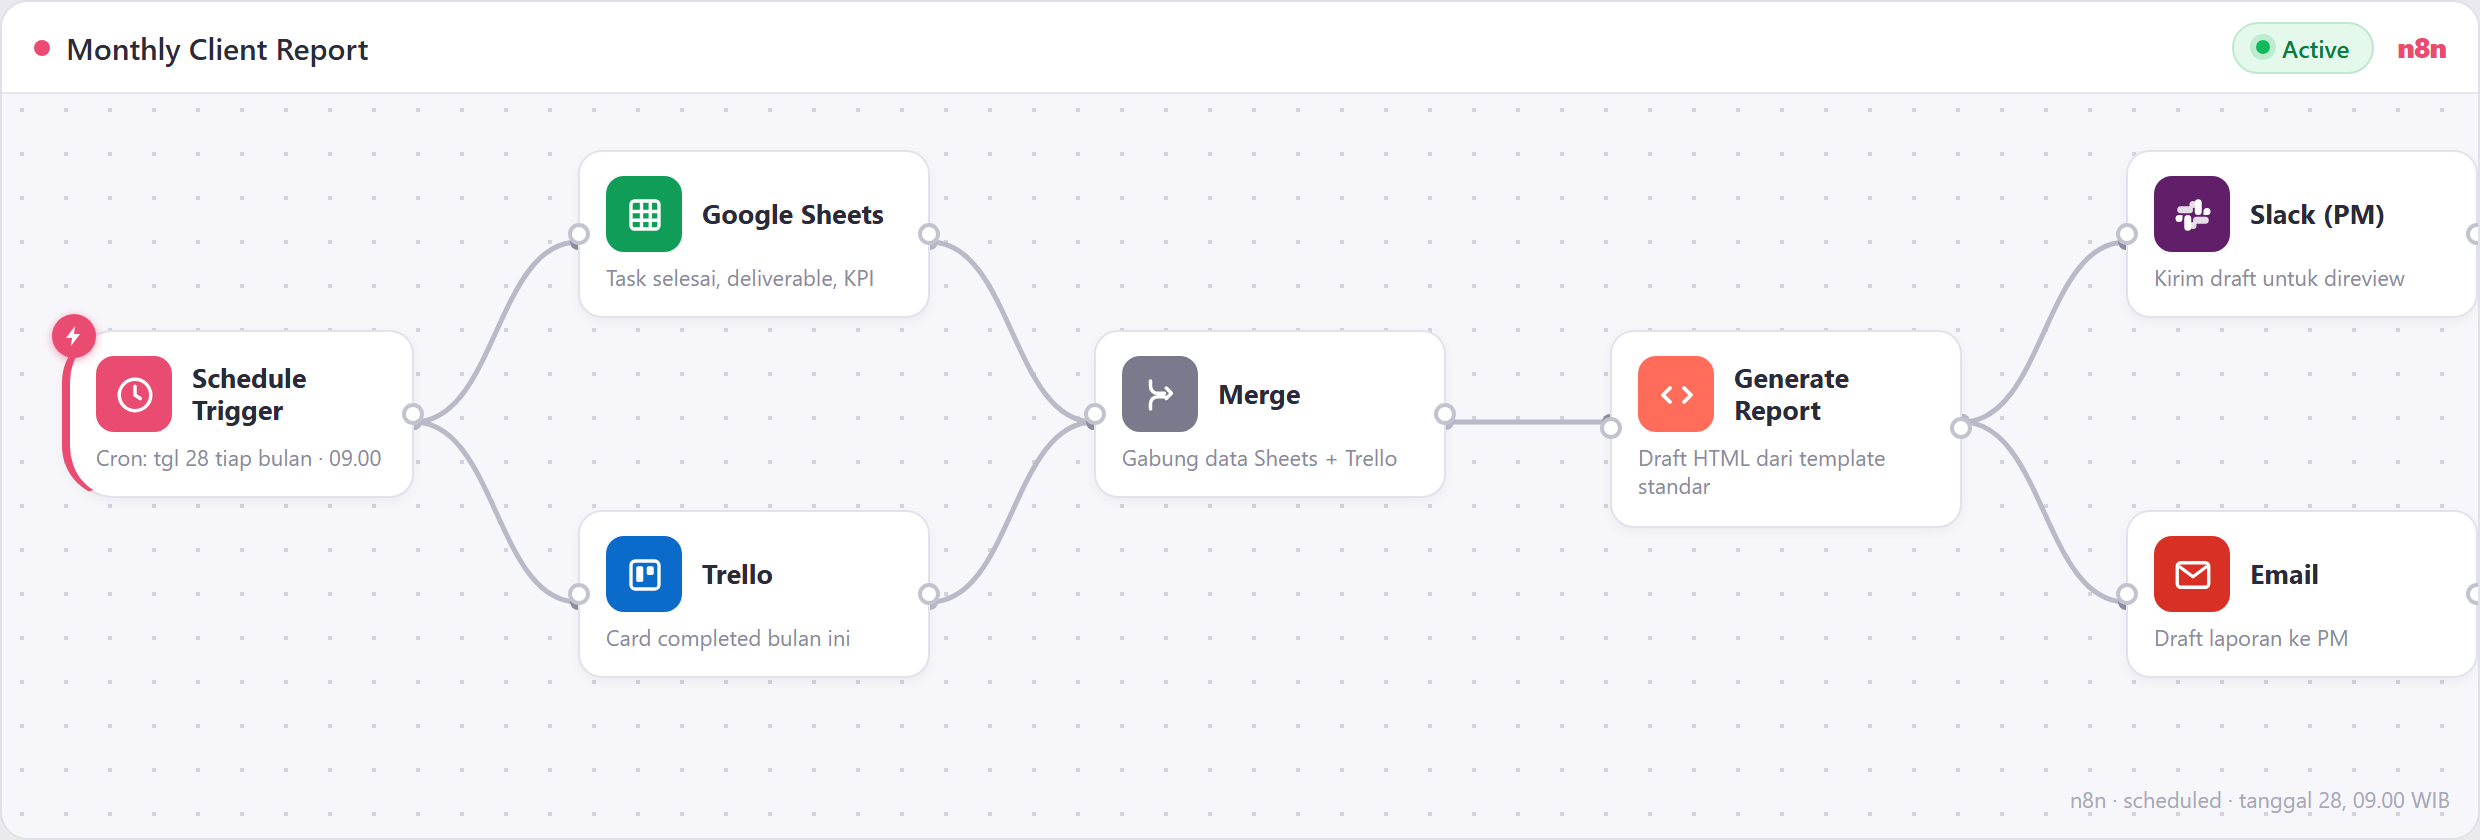
Task: Select the Trello node icon
Action: tap(644, 574)
